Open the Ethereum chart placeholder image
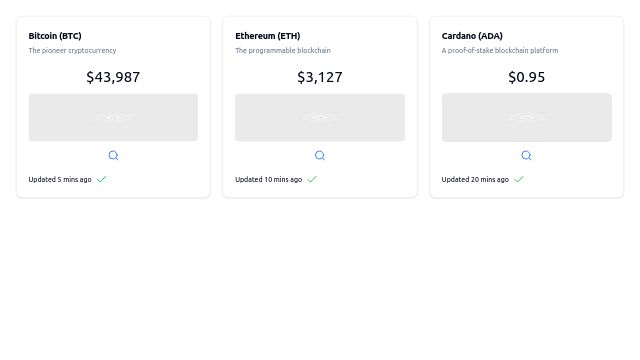Screen dimensions: 640x360 pyautogui.click(x=320, y=118)
